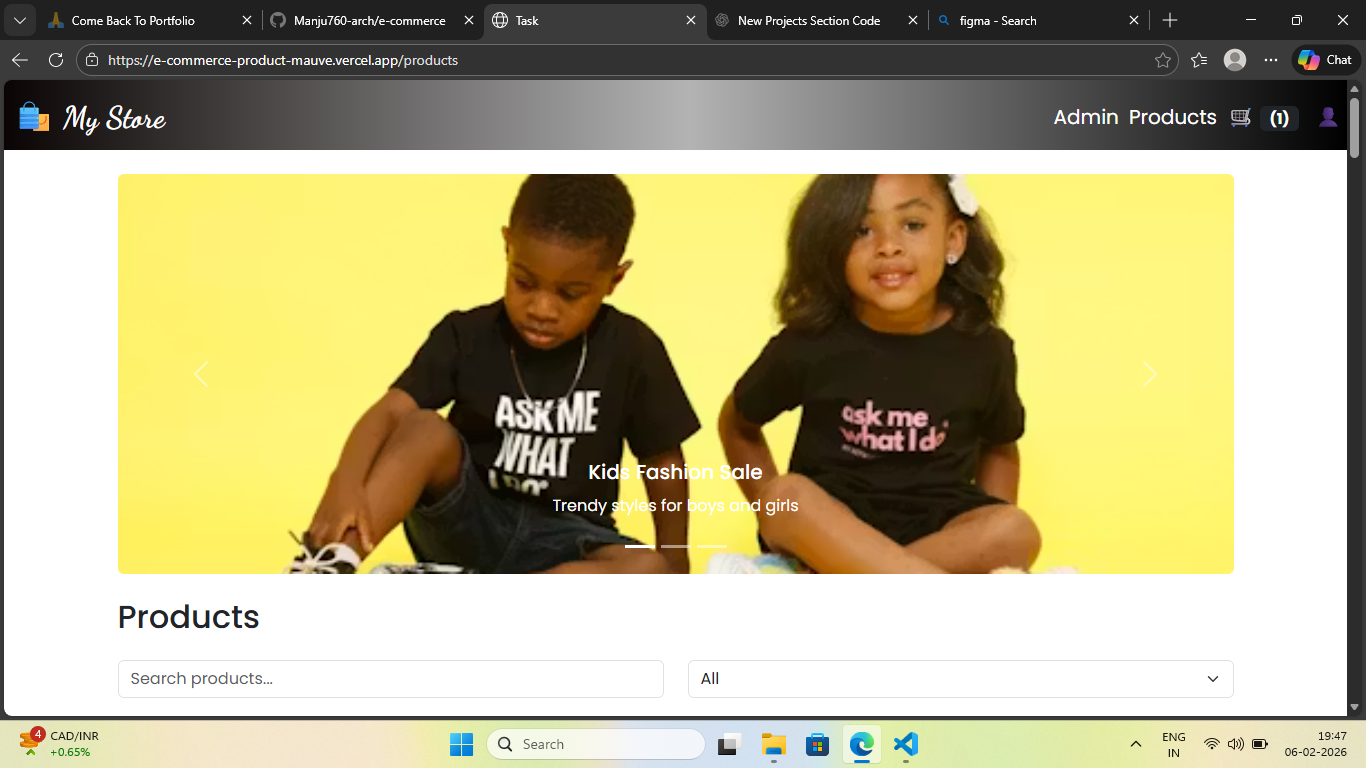Viewport: 1366px width, 768px height.
Task: Select the second carousel indicator bar
Action: (x=675, y=547)
